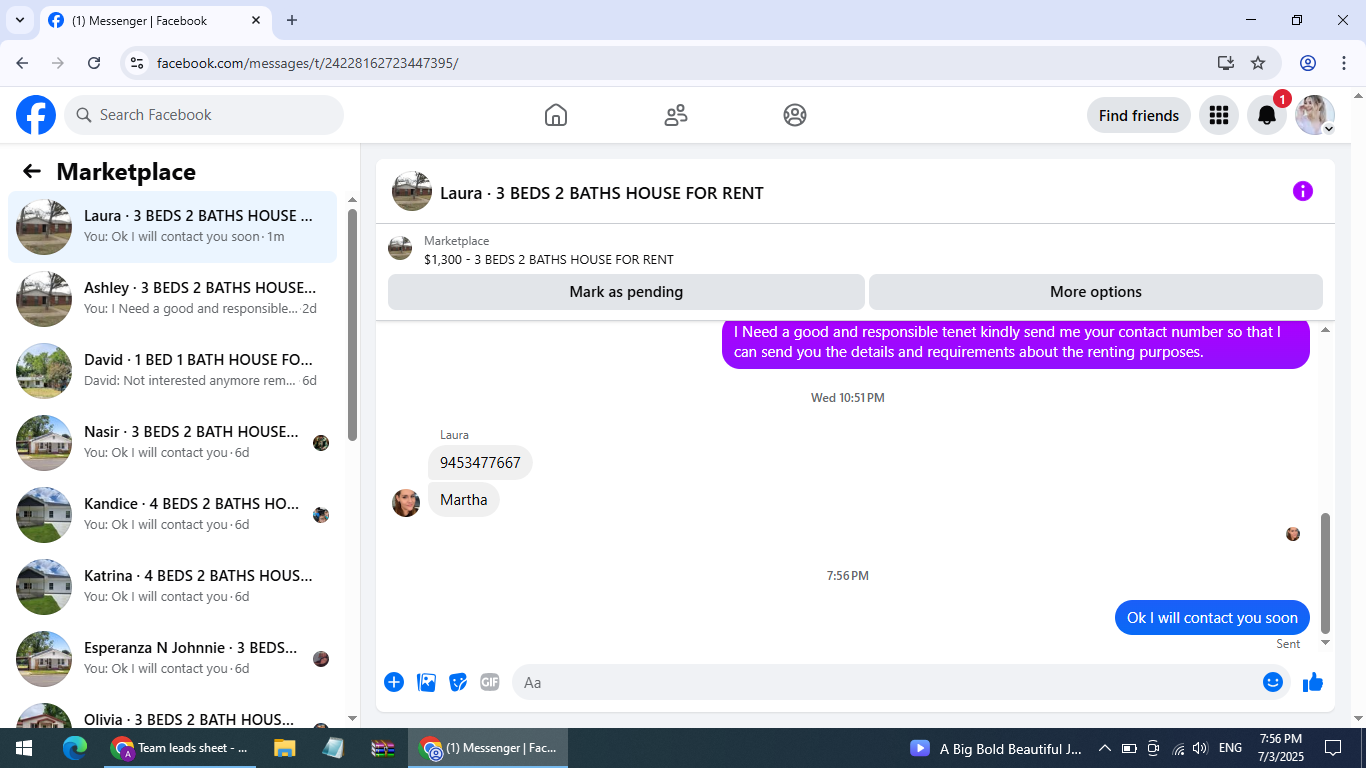The height and width of the screenshot is (768, 1366).
Task: Click the address bar URL
Action: 308,63
